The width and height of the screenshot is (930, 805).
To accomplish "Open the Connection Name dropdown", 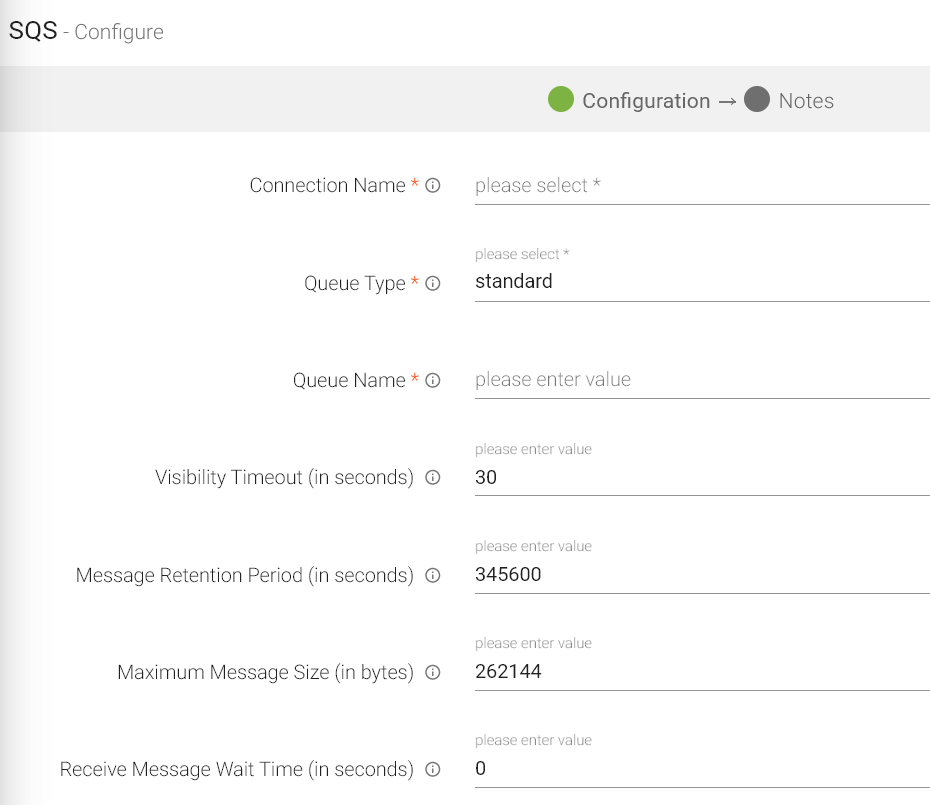I will pos(701,186).
